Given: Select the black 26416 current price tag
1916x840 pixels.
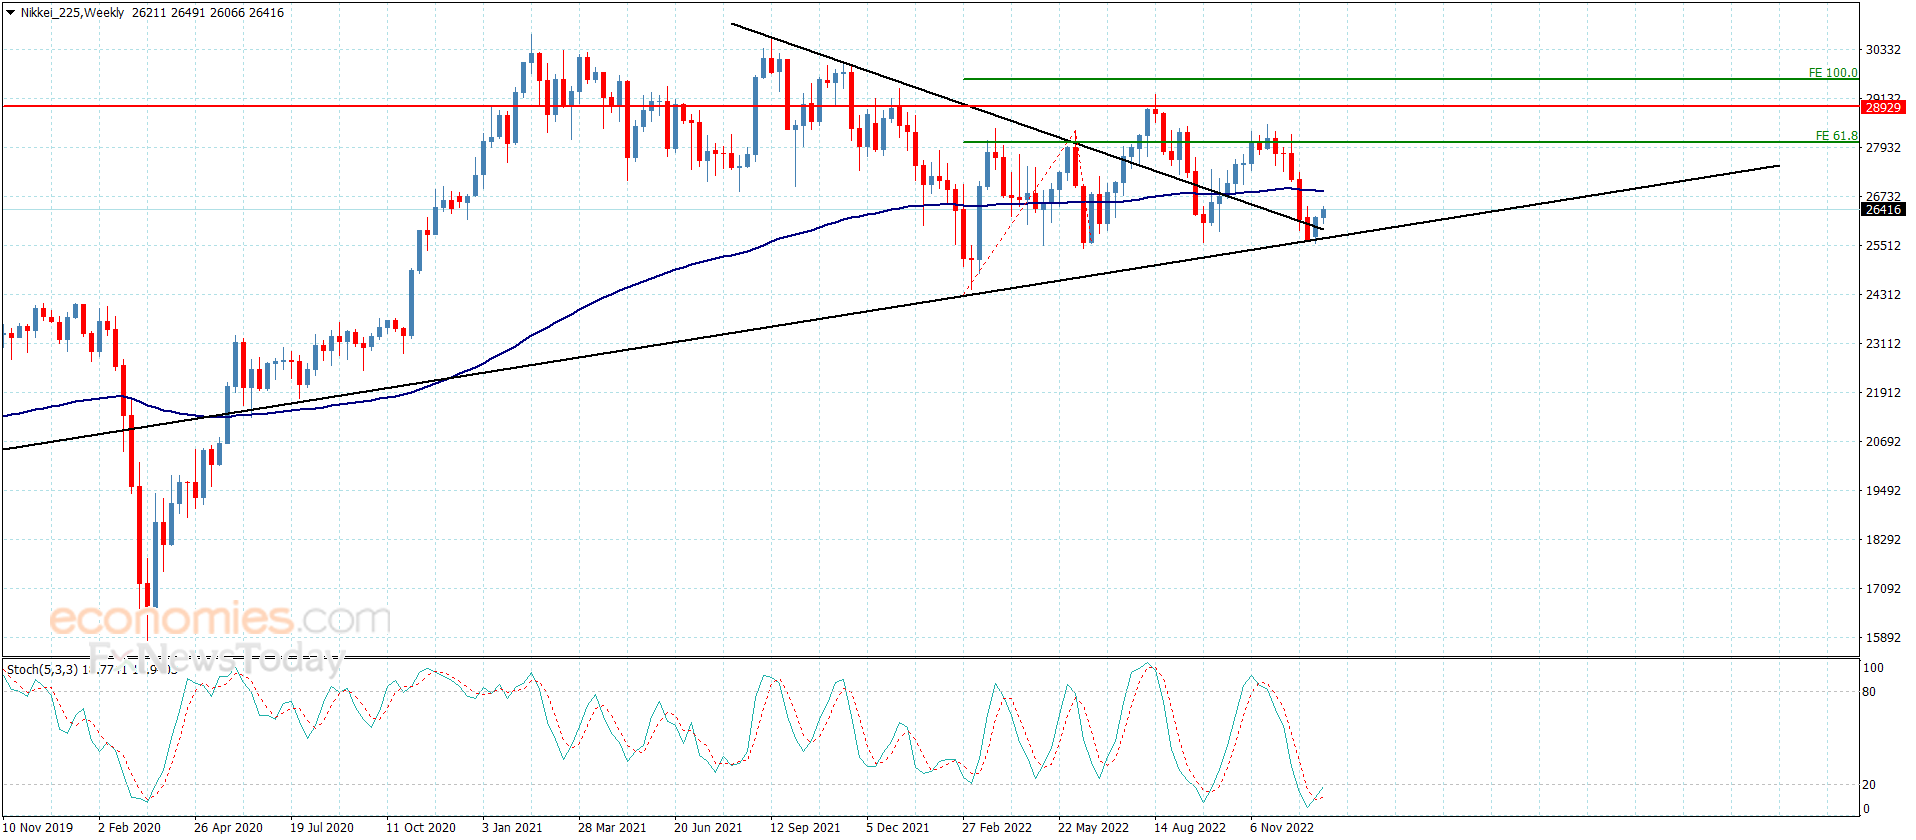Looking at the screenshot, I should 1882,209.
